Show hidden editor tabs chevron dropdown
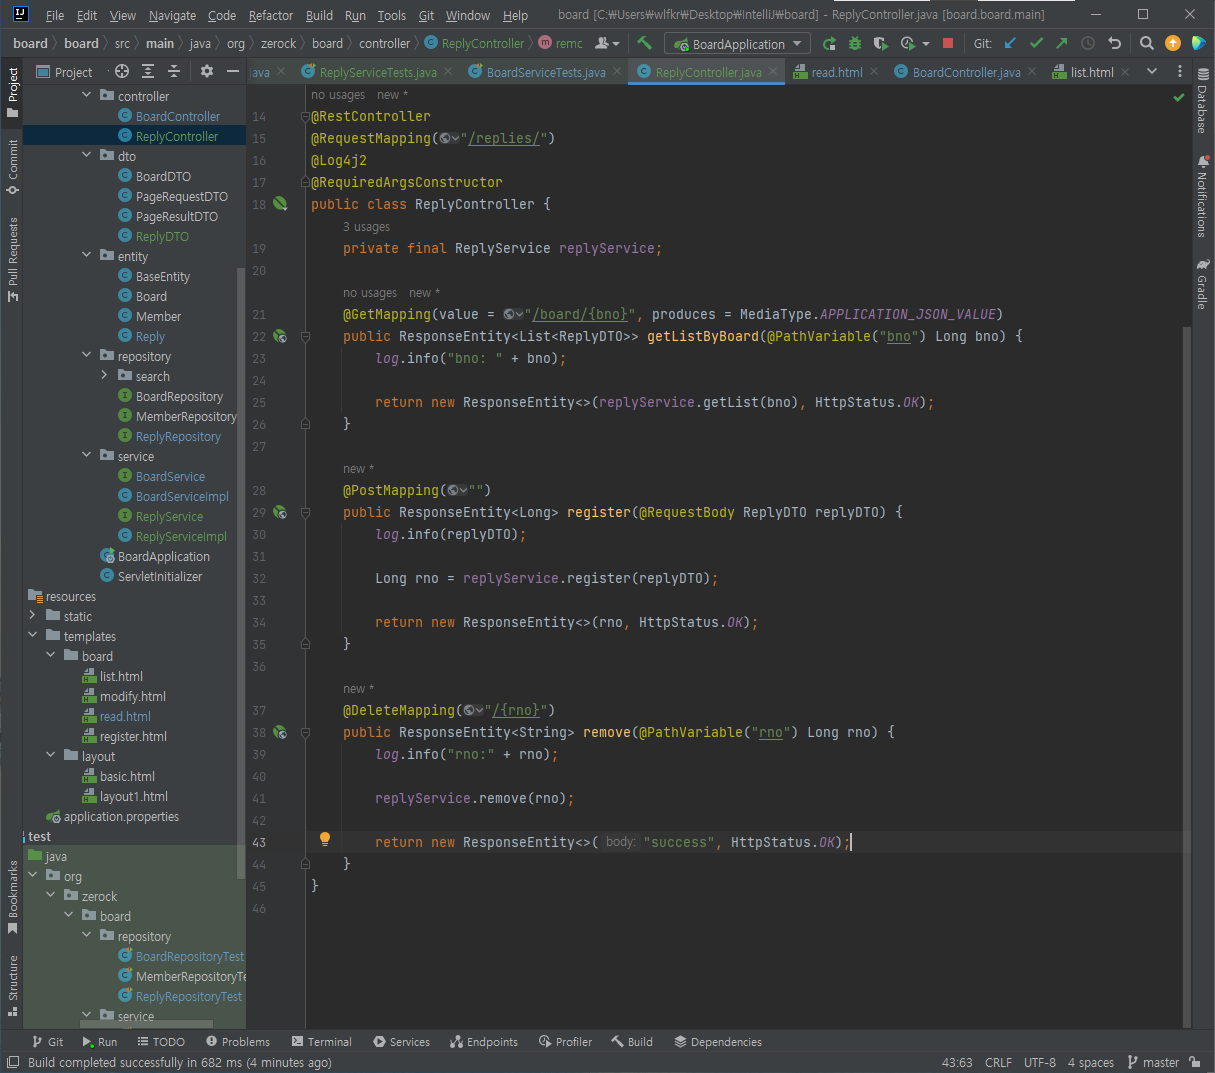The image size is (1215, 1073). pyautogui.click(x=1152, y=71)
